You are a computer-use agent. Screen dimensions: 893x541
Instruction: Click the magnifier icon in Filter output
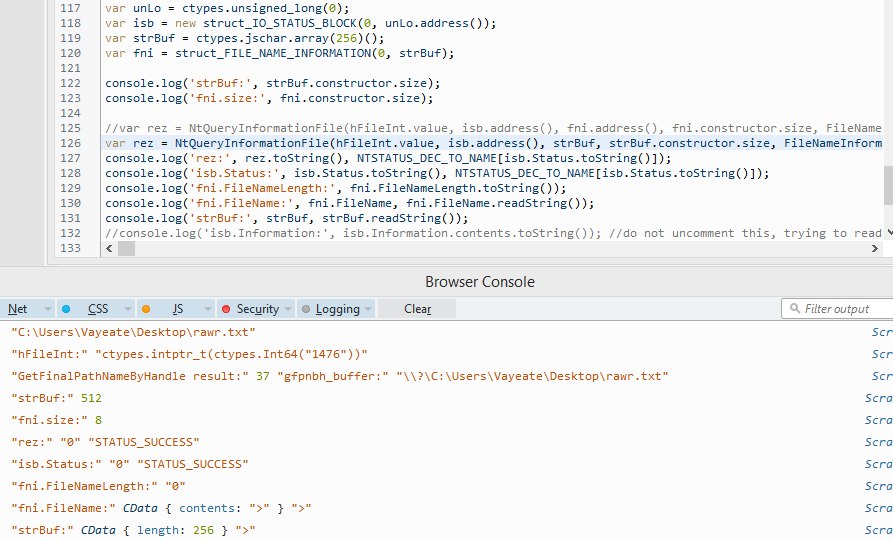[794, 308]
